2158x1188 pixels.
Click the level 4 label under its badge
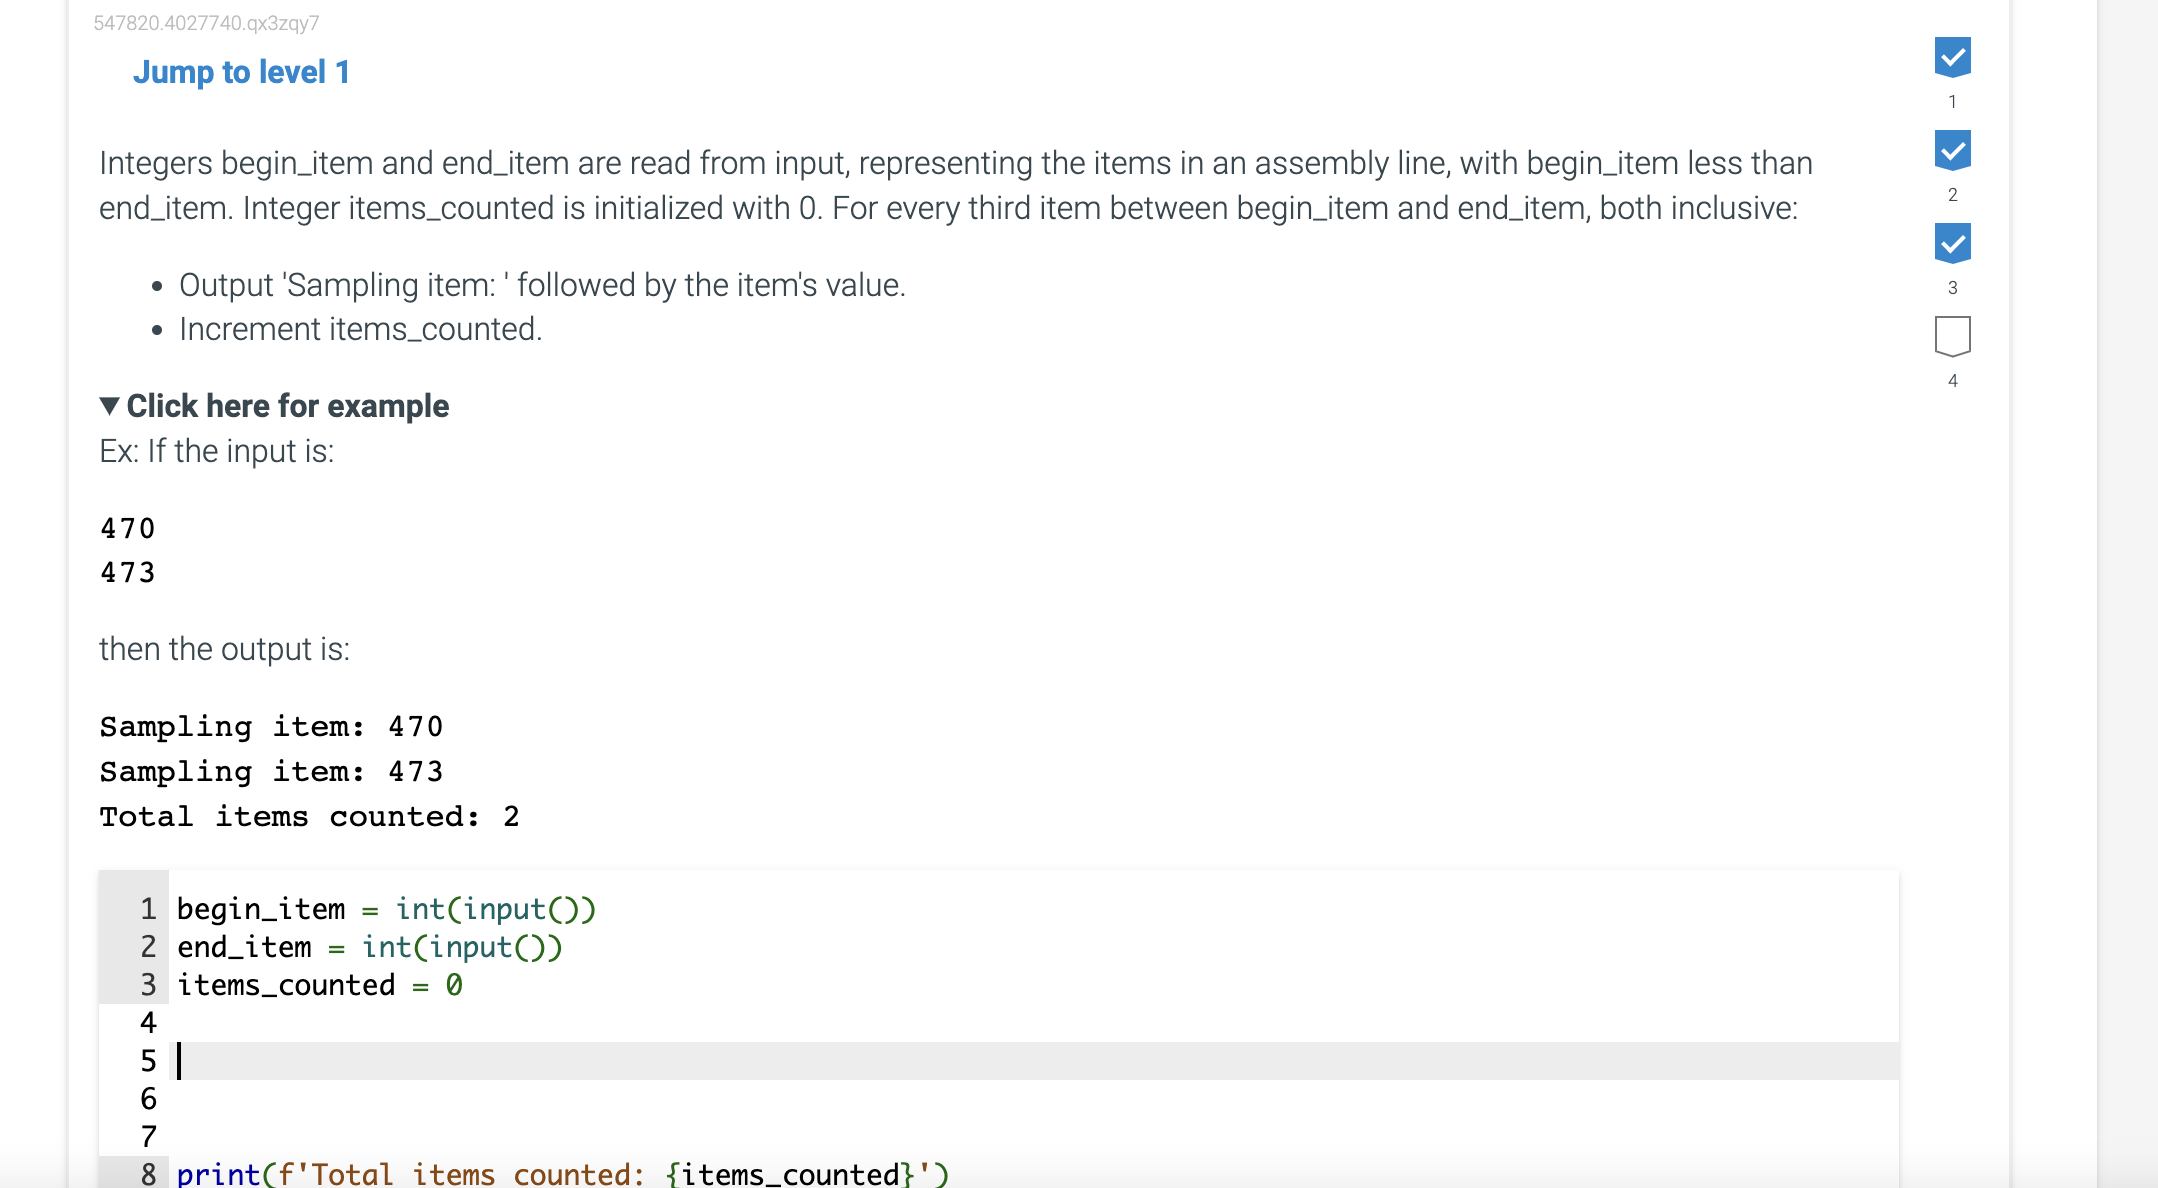tap(1952, 381)
